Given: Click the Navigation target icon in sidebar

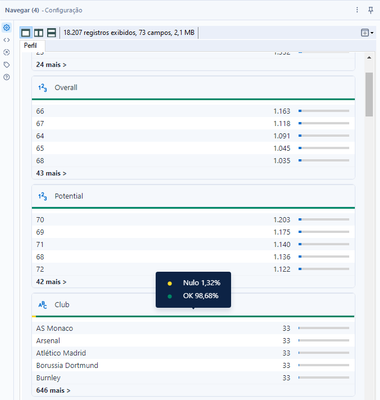Looking at the screenshot, I should click(x=6, y=52).
